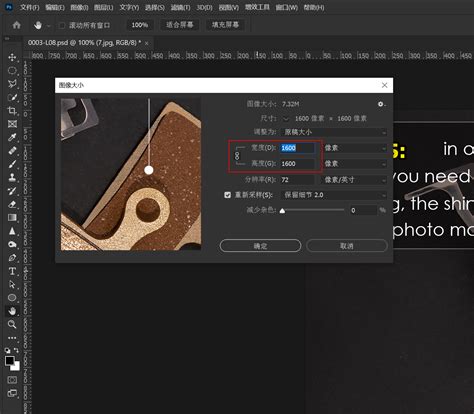Select the Pen tool
This screenshot has width=474, height=414.
point(12,258)
